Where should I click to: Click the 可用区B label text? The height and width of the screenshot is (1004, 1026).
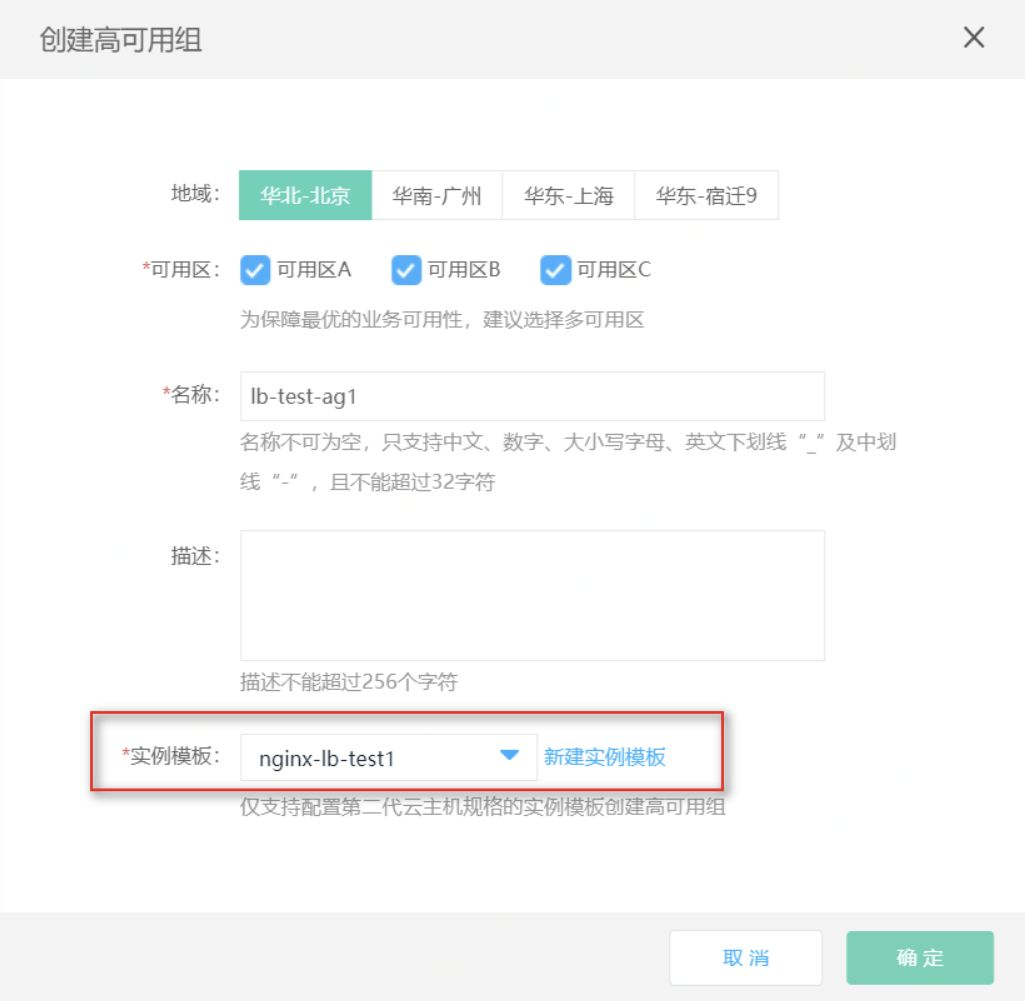point(464,270)
